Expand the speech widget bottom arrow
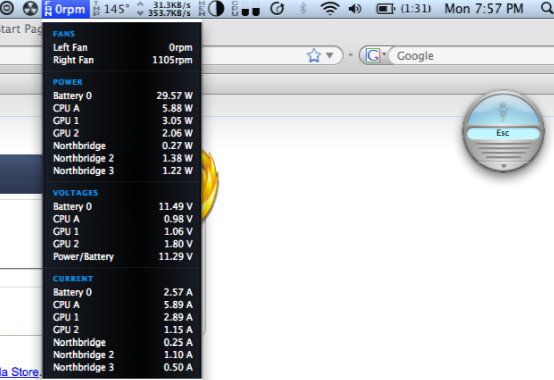 tap(504, 166)
